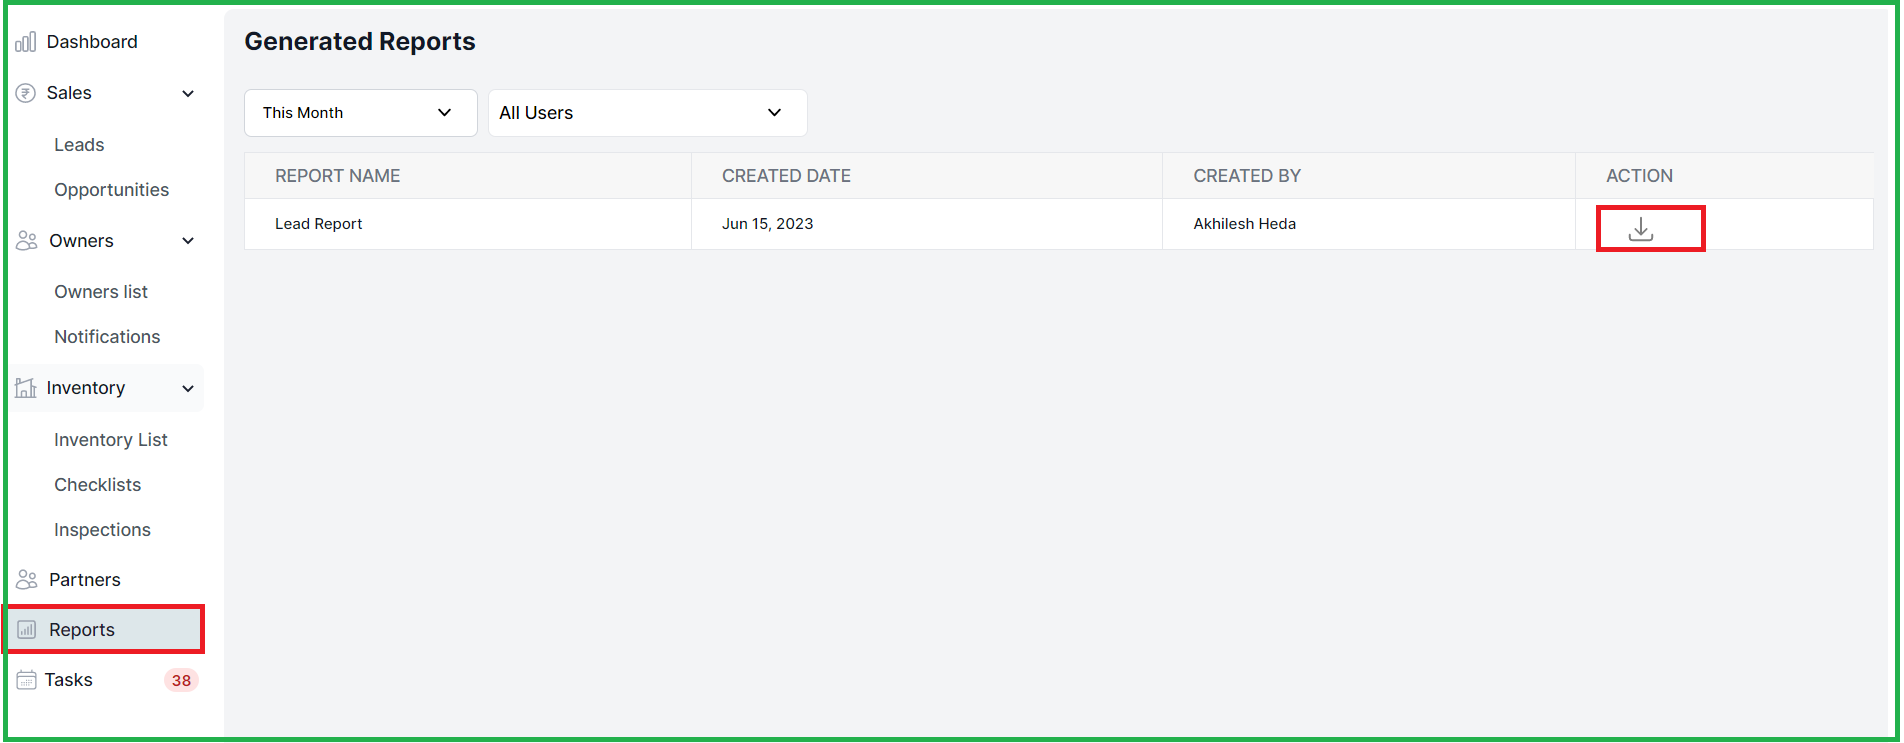Open the All Users filter dropdown
The image size is (1904, 743).
(x=648, y=113)
